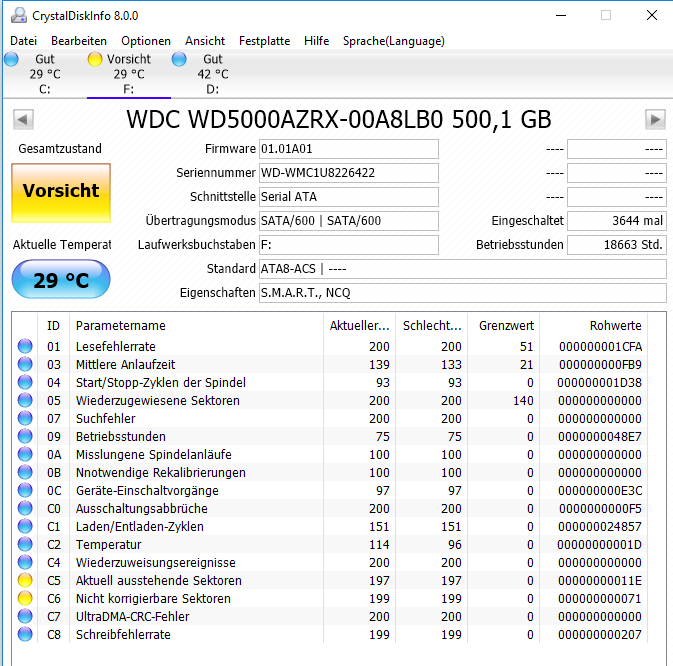Open the Optionen menu
Viewport: 673px width, 666px height.
[x=146, y=41]
